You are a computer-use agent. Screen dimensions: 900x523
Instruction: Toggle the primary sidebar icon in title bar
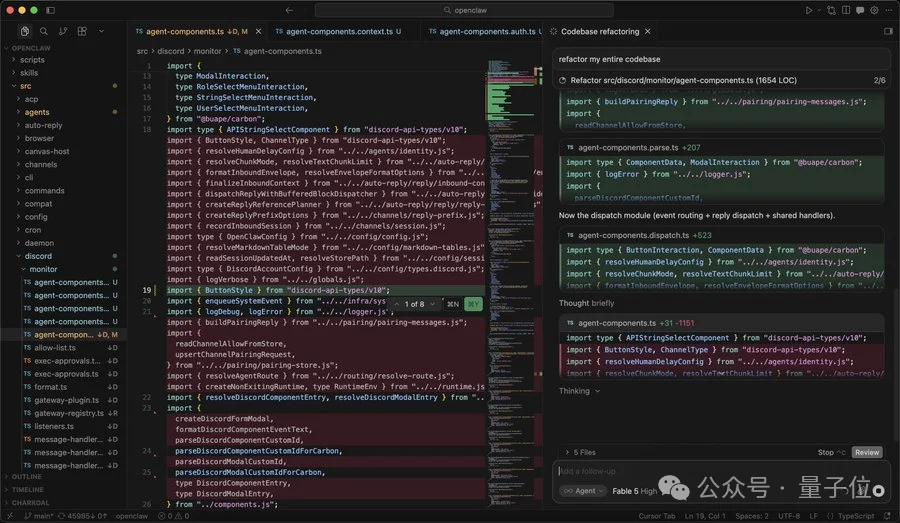(51, 10)
